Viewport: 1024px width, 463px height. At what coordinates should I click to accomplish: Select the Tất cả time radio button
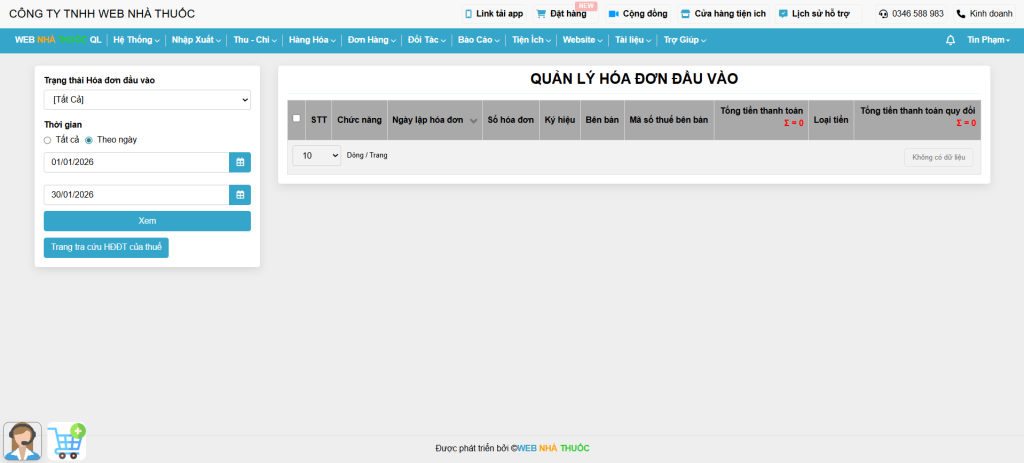[x=47, y=140]
